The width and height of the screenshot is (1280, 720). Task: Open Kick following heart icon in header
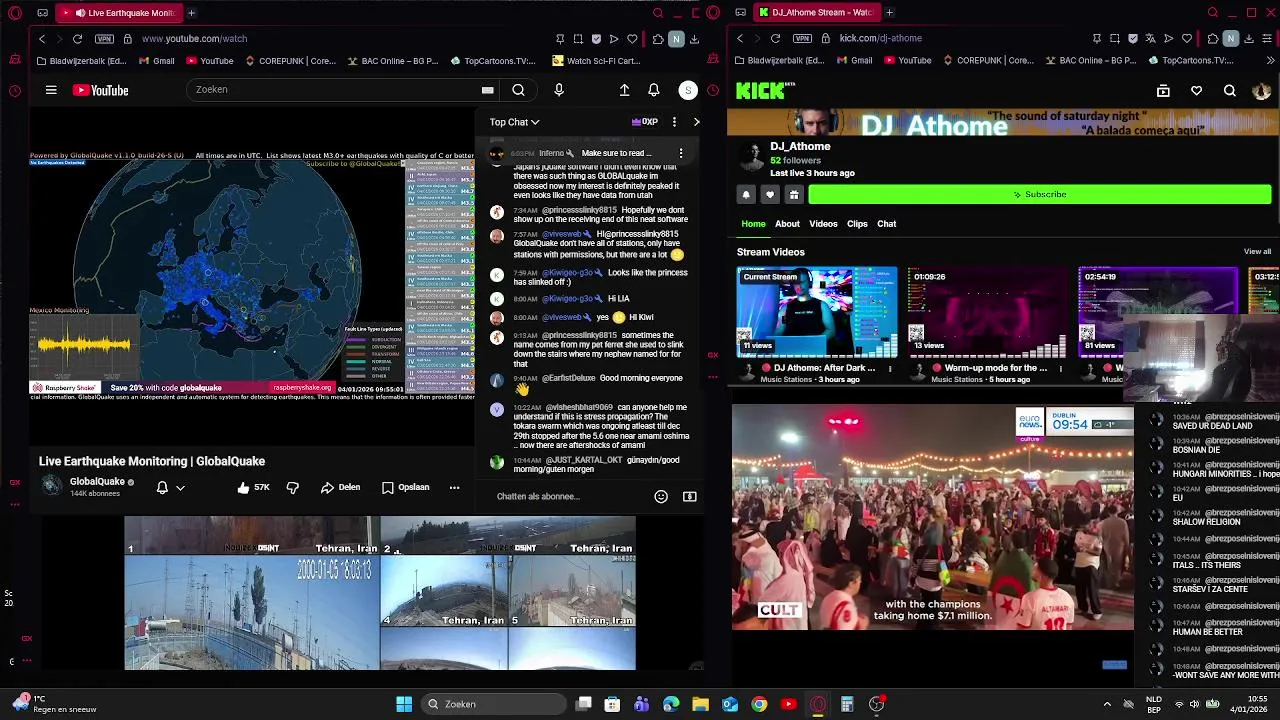(1196, 91)
